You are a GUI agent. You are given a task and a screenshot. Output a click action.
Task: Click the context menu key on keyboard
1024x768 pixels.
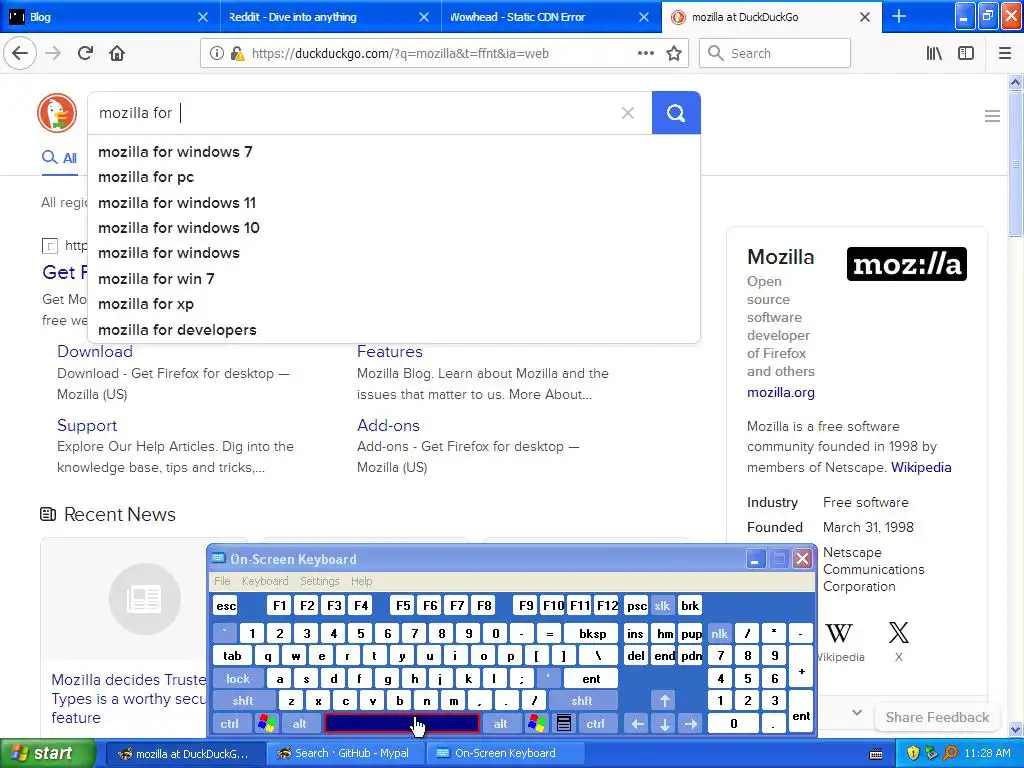(564, 724)
